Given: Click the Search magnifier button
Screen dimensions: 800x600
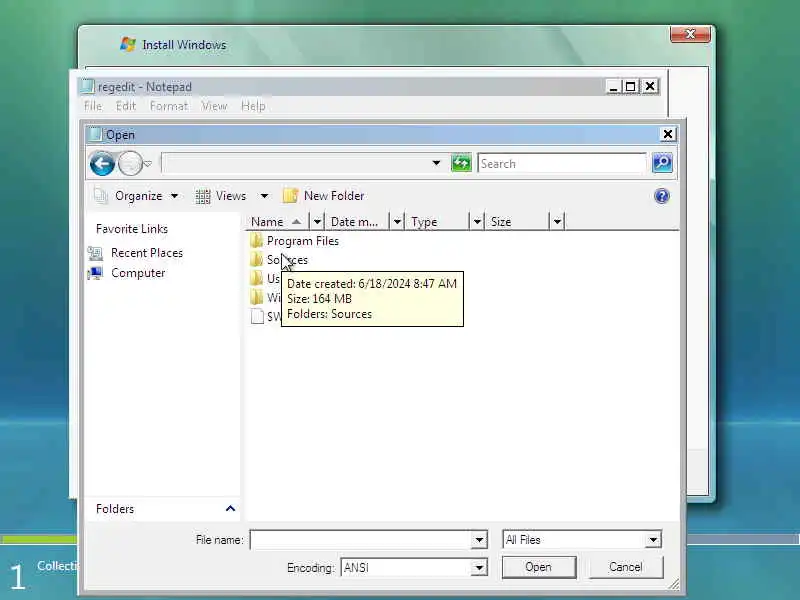Looking at the screenshot, I should [x=662, y=163].
